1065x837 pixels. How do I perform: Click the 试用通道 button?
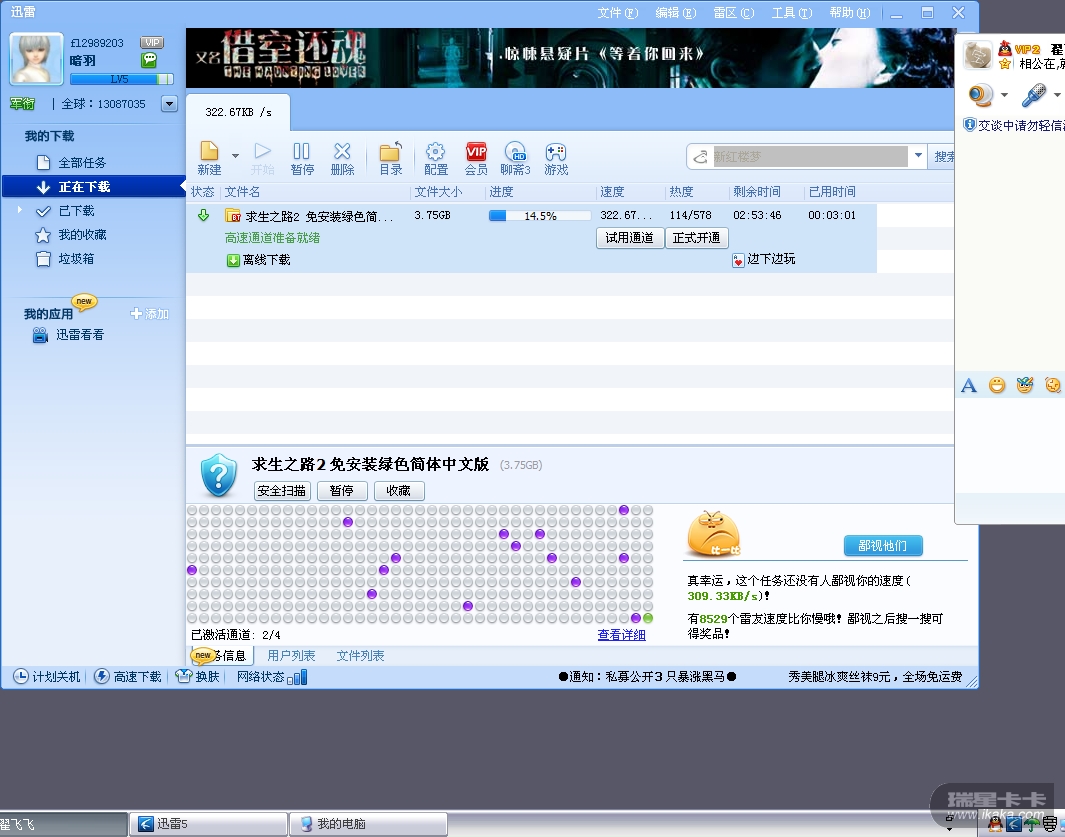tap(630, 238)
